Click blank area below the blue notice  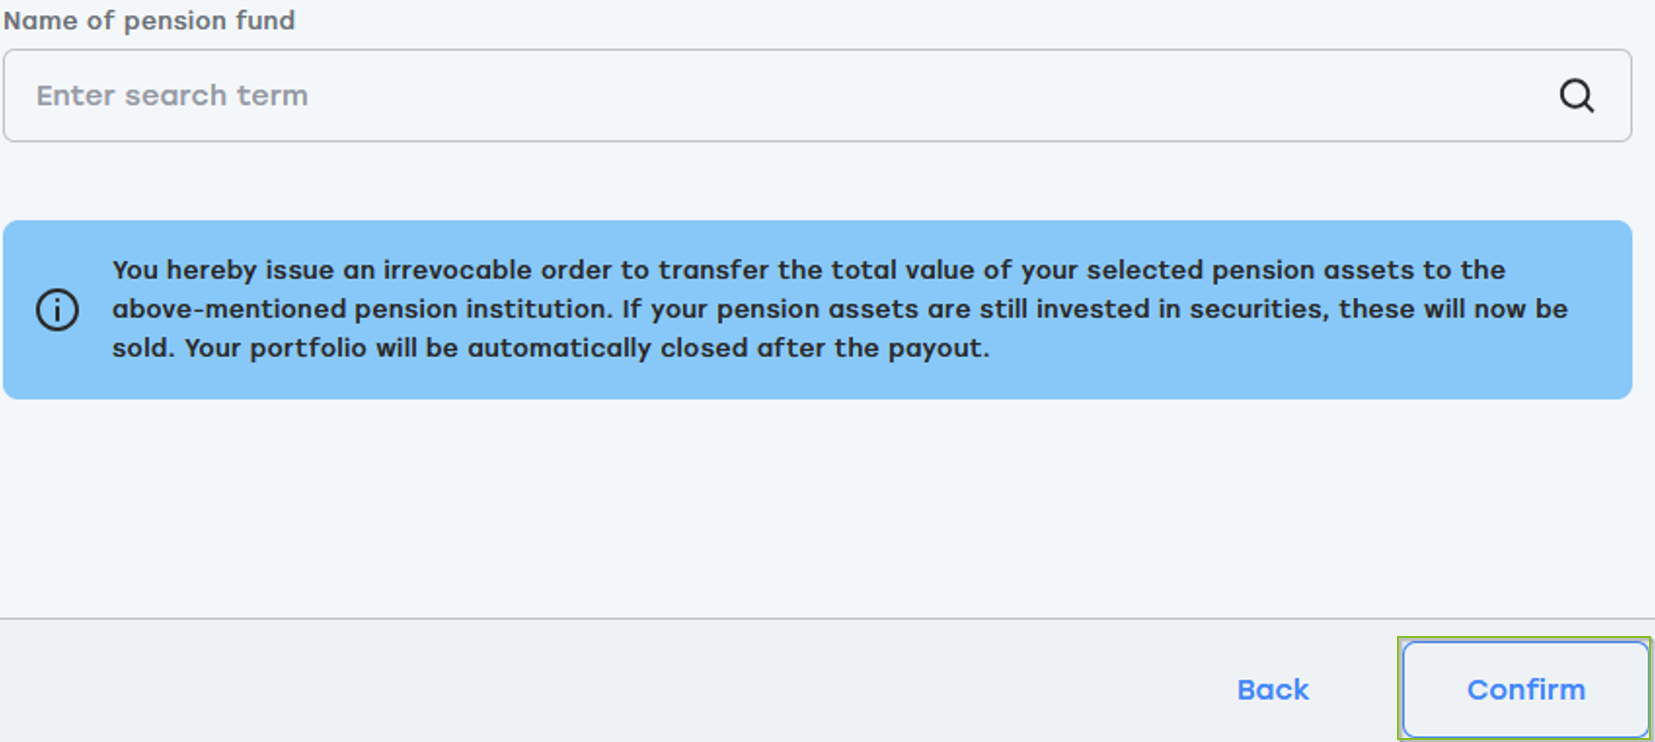tap(817, 508)
